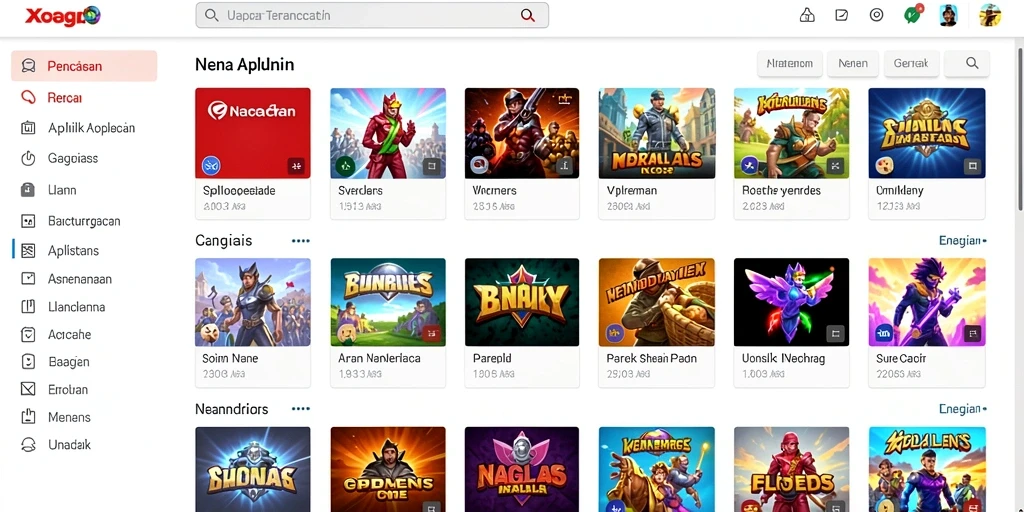Click the Nratenom filter button

click(x=790, y=63)
